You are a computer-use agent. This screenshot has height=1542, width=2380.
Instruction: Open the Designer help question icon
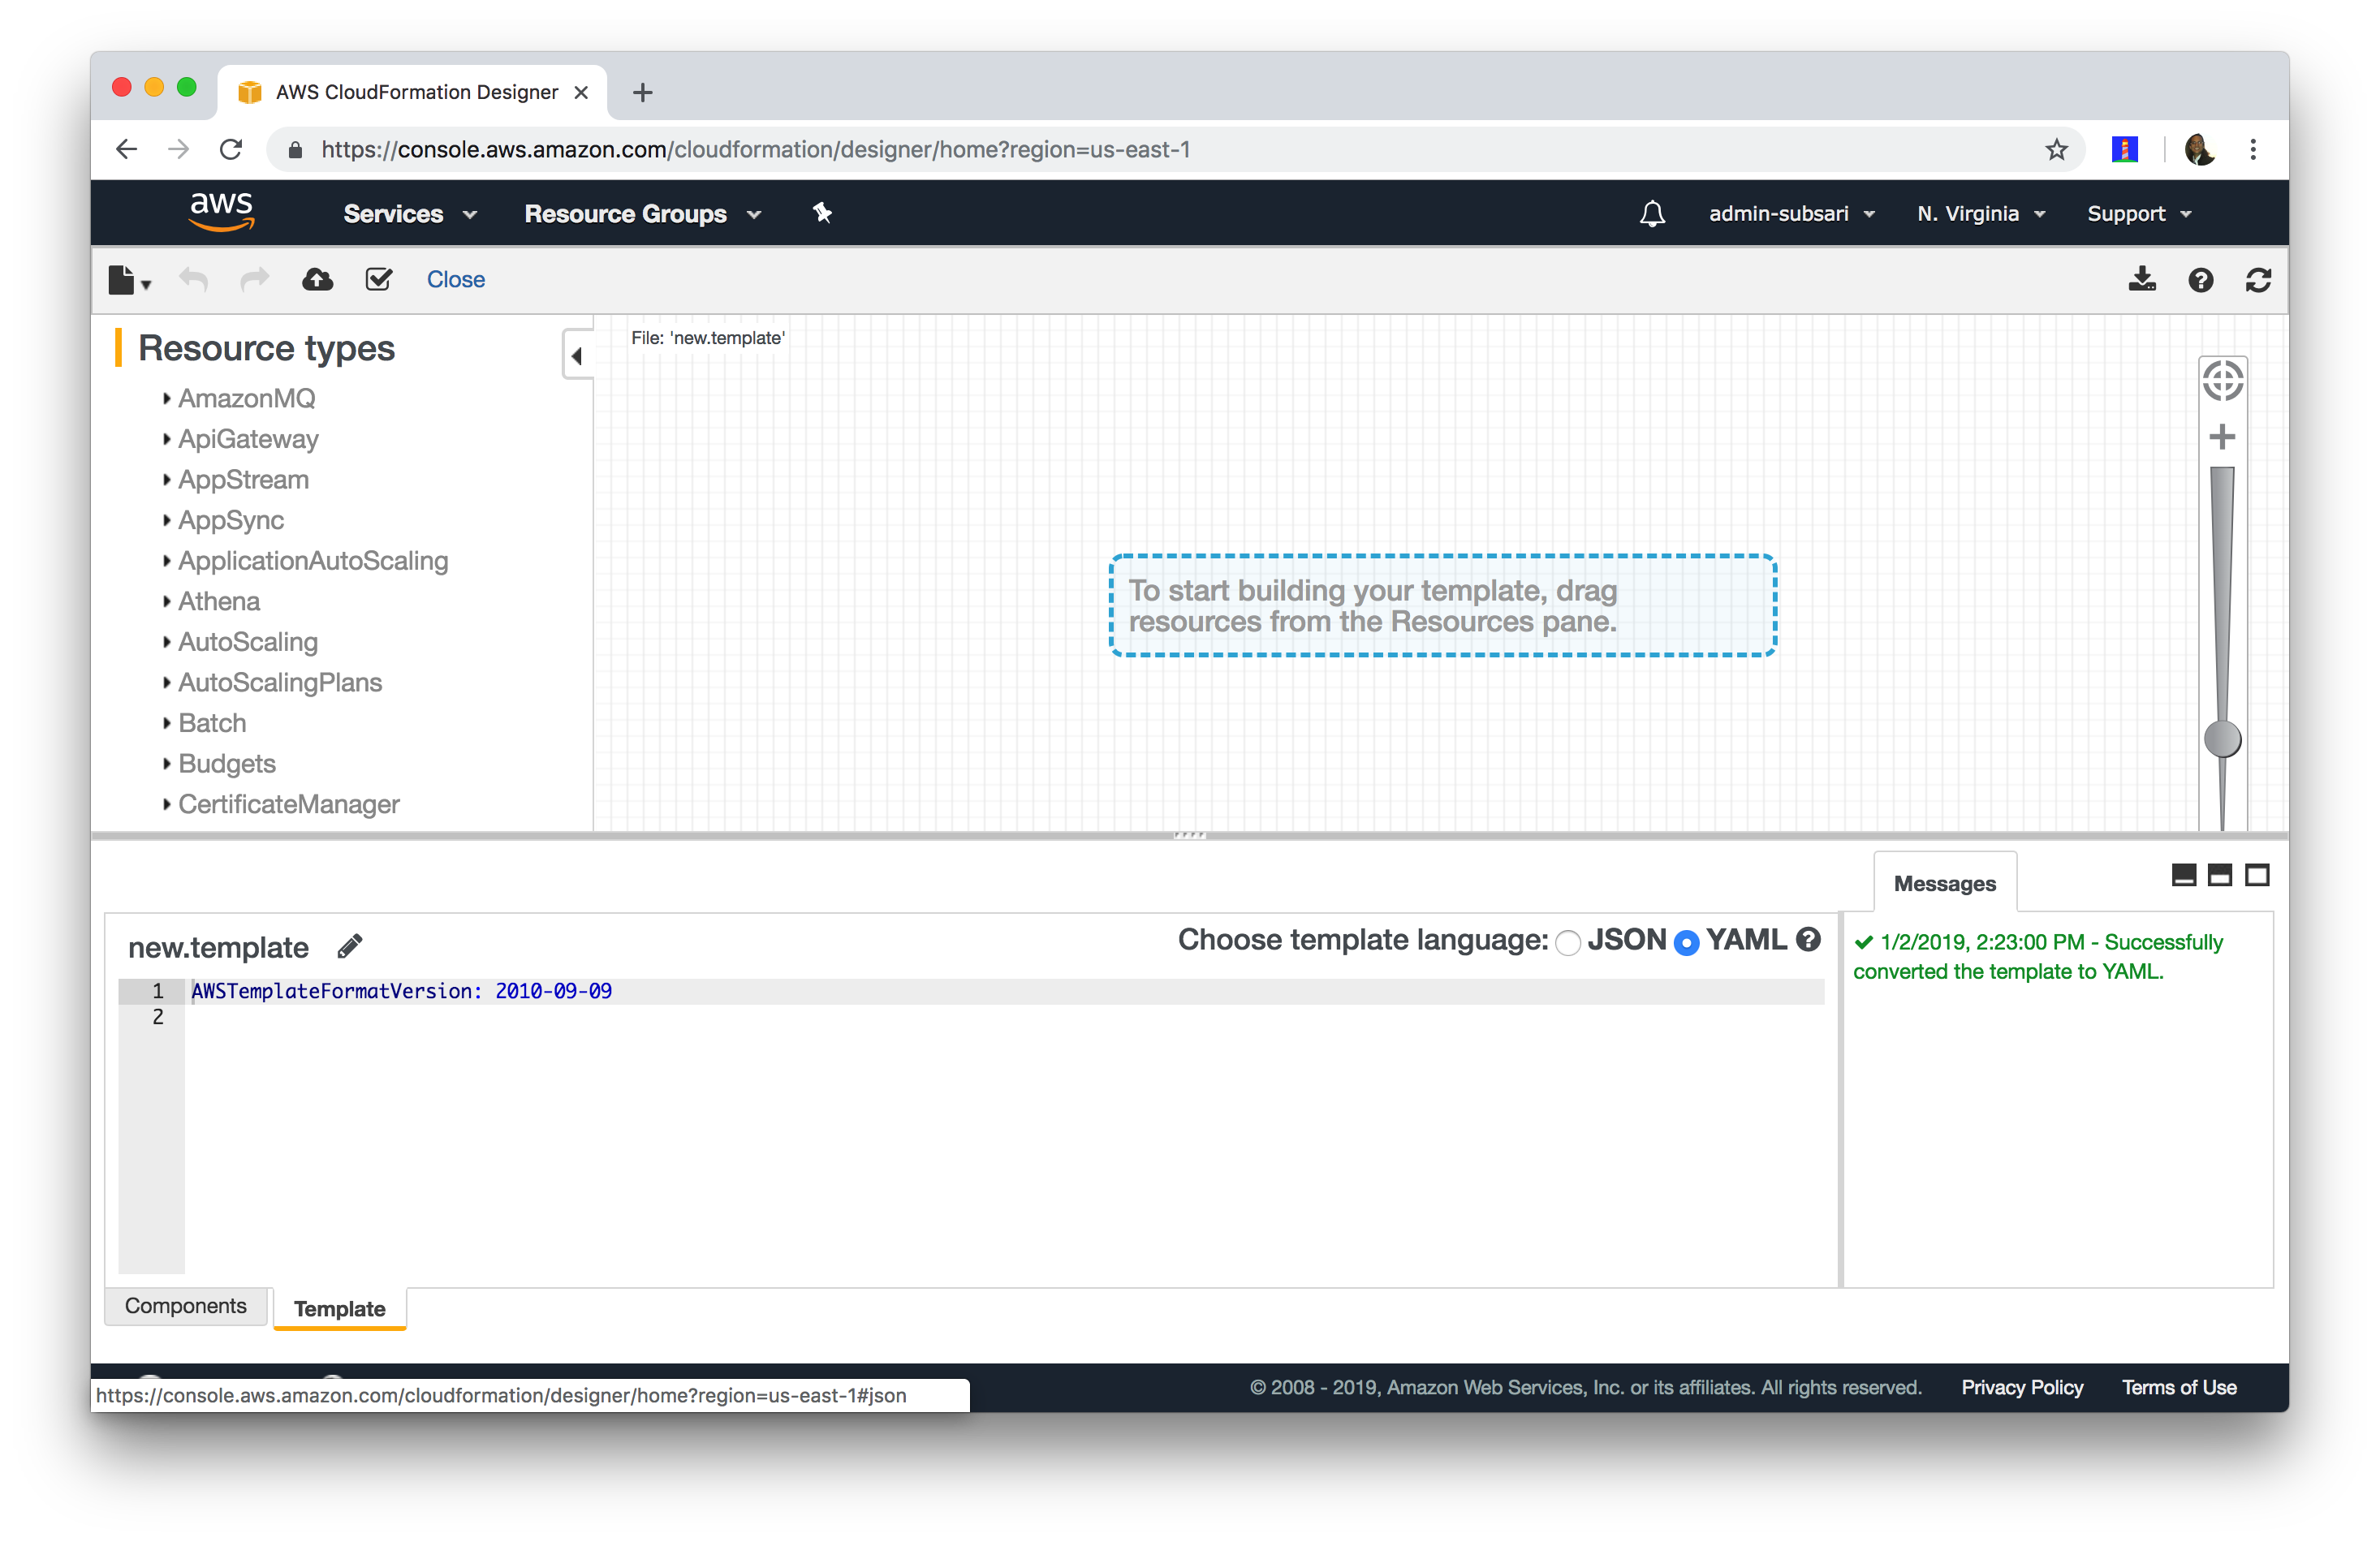click(x=2200, y=280)
